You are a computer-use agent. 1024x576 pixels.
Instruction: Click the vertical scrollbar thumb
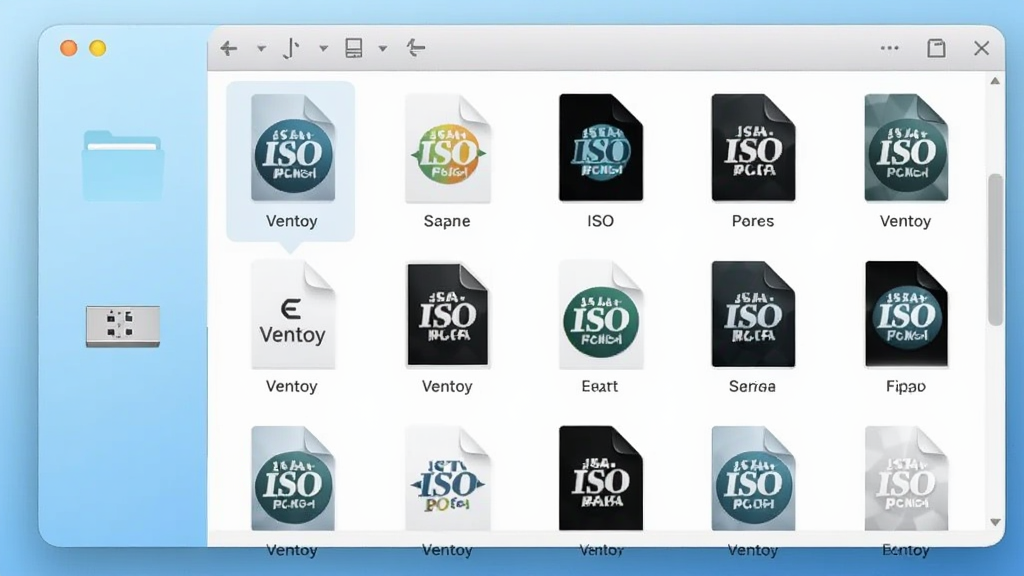pyautogui.click(x=995, y=249)
